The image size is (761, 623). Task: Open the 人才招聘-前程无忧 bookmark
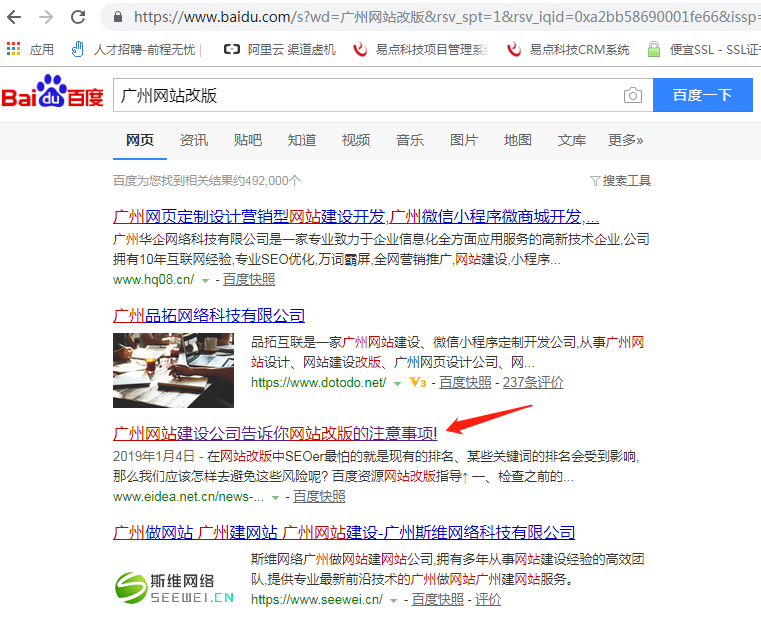(135, 49)
